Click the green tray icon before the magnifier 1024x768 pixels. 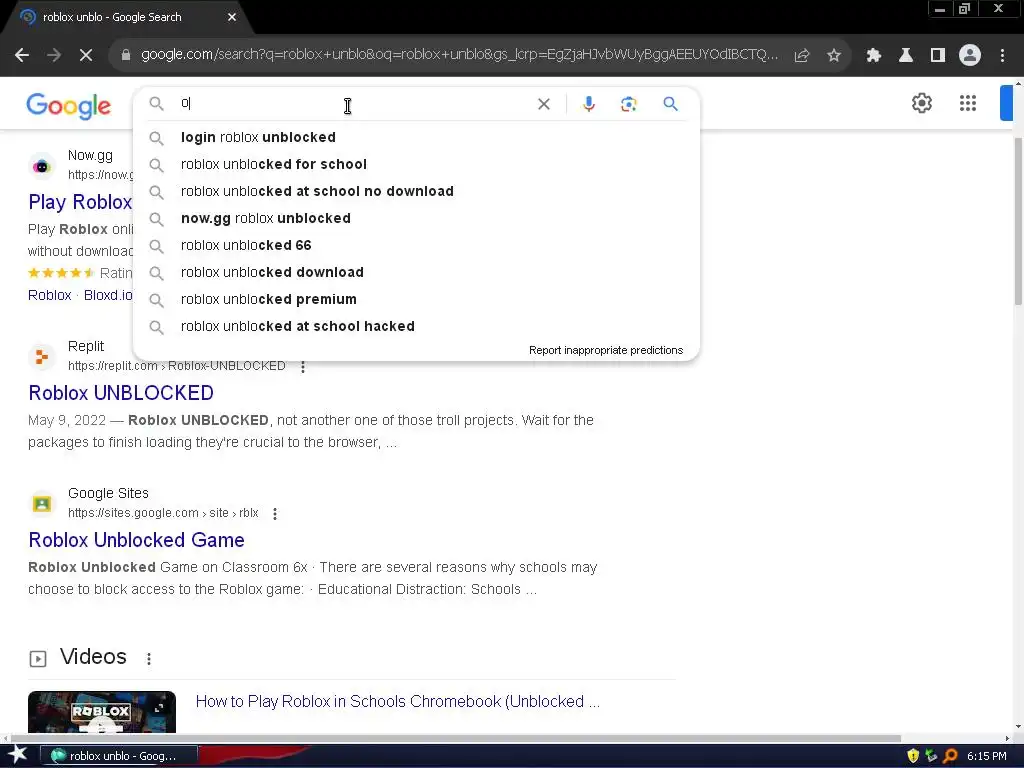[931, 756]
